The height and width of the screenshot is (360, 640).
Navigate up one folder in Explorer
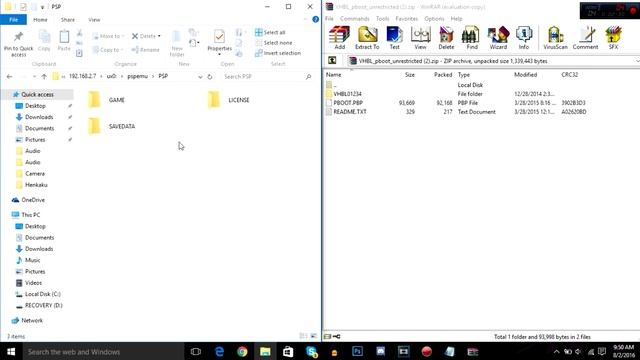pyautogui.click(x=44, y=76)
